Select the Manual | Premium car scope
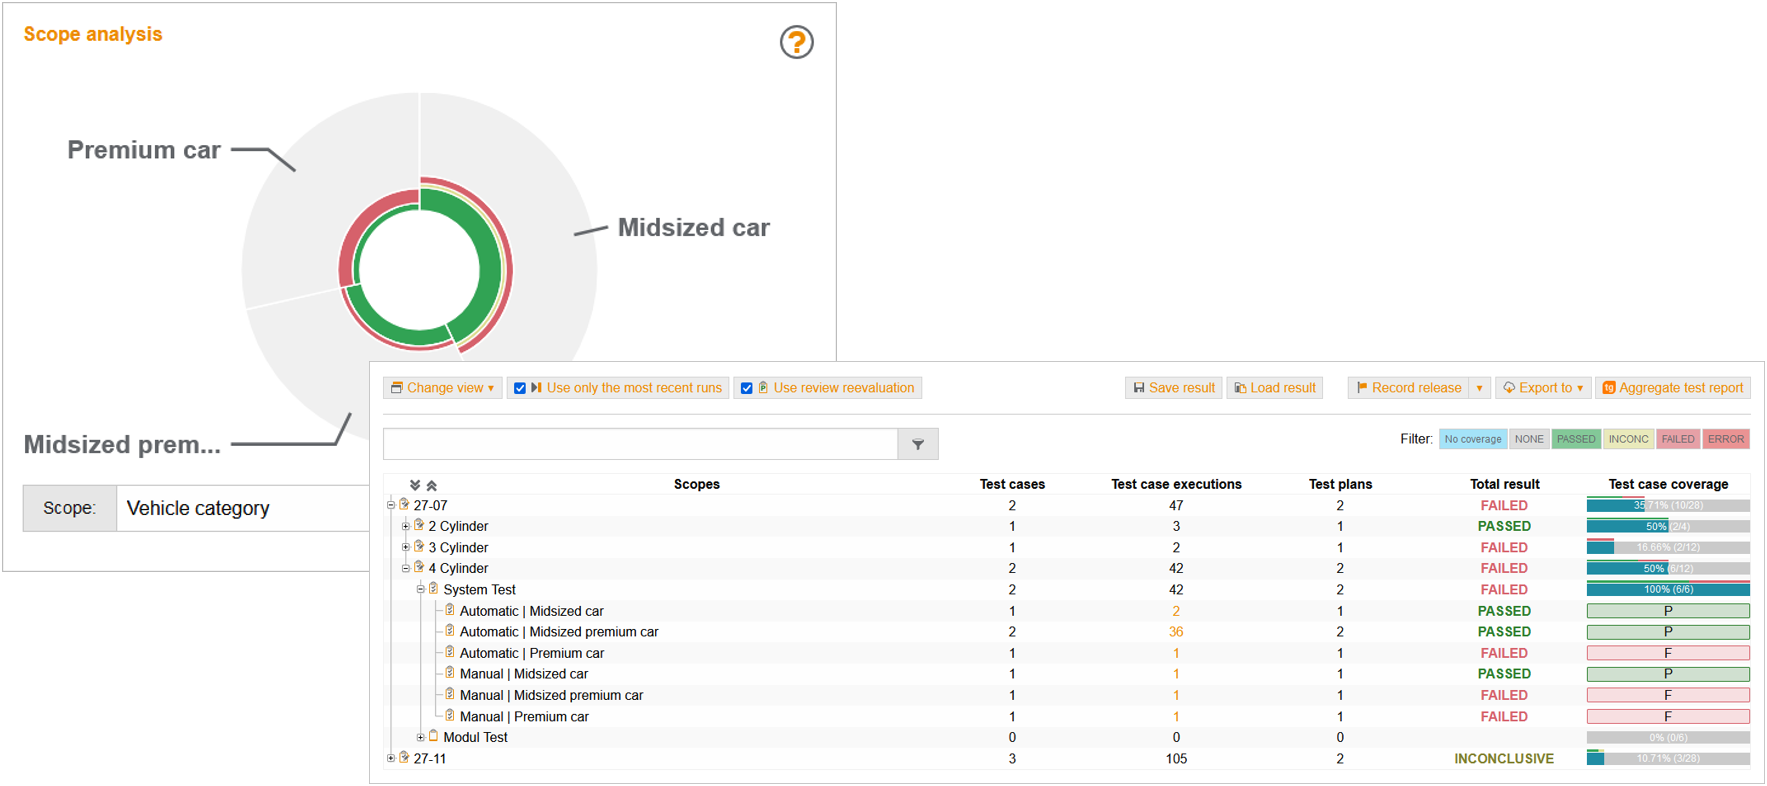The height and width of the screenshot is (786, 1767). [523, 717]
